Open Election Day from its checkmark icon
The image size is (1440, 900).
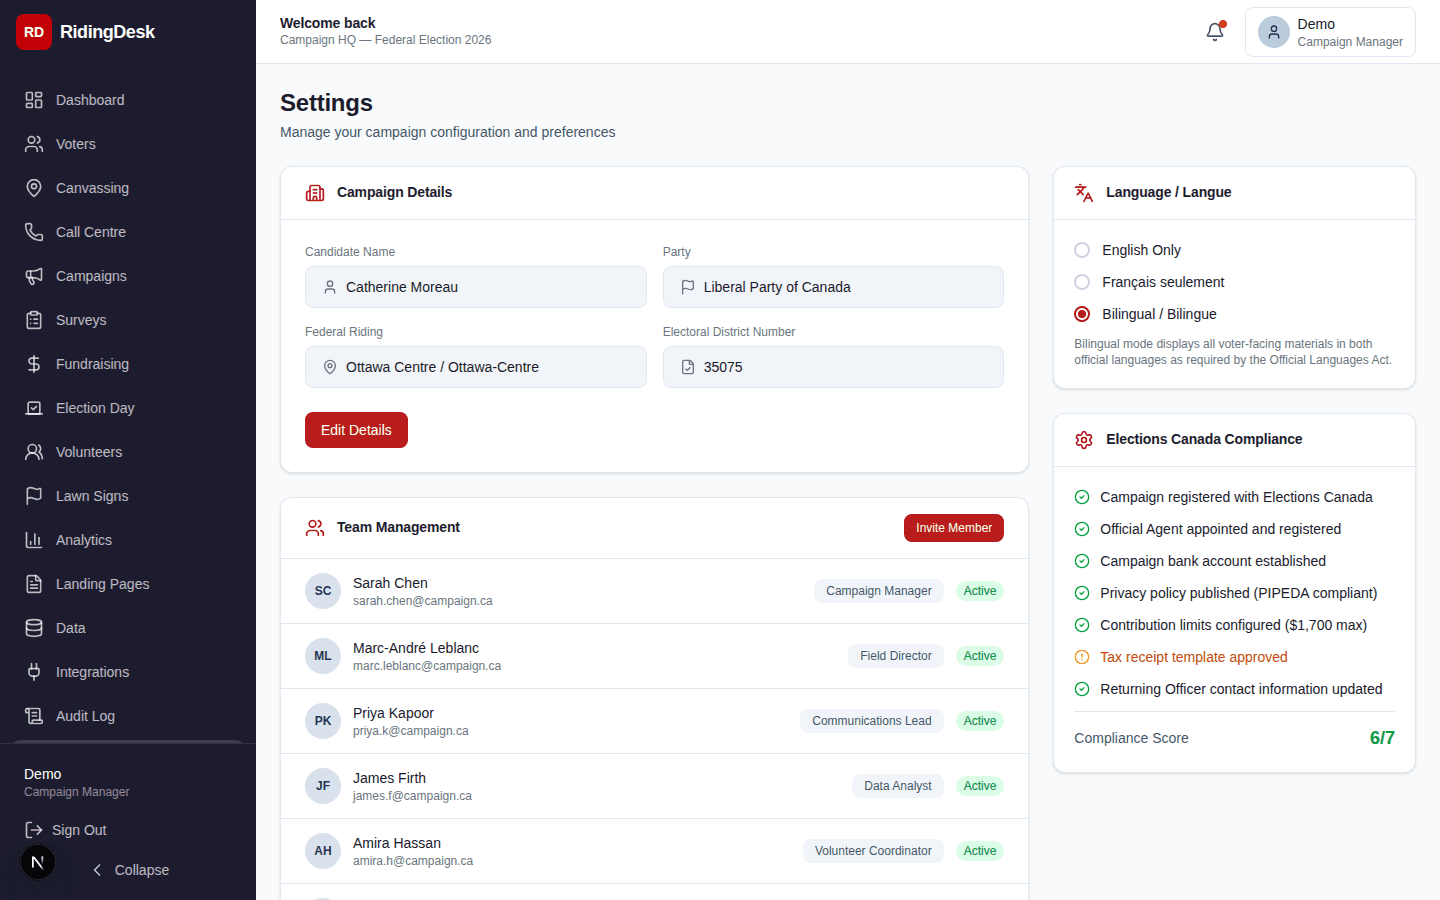33,407
